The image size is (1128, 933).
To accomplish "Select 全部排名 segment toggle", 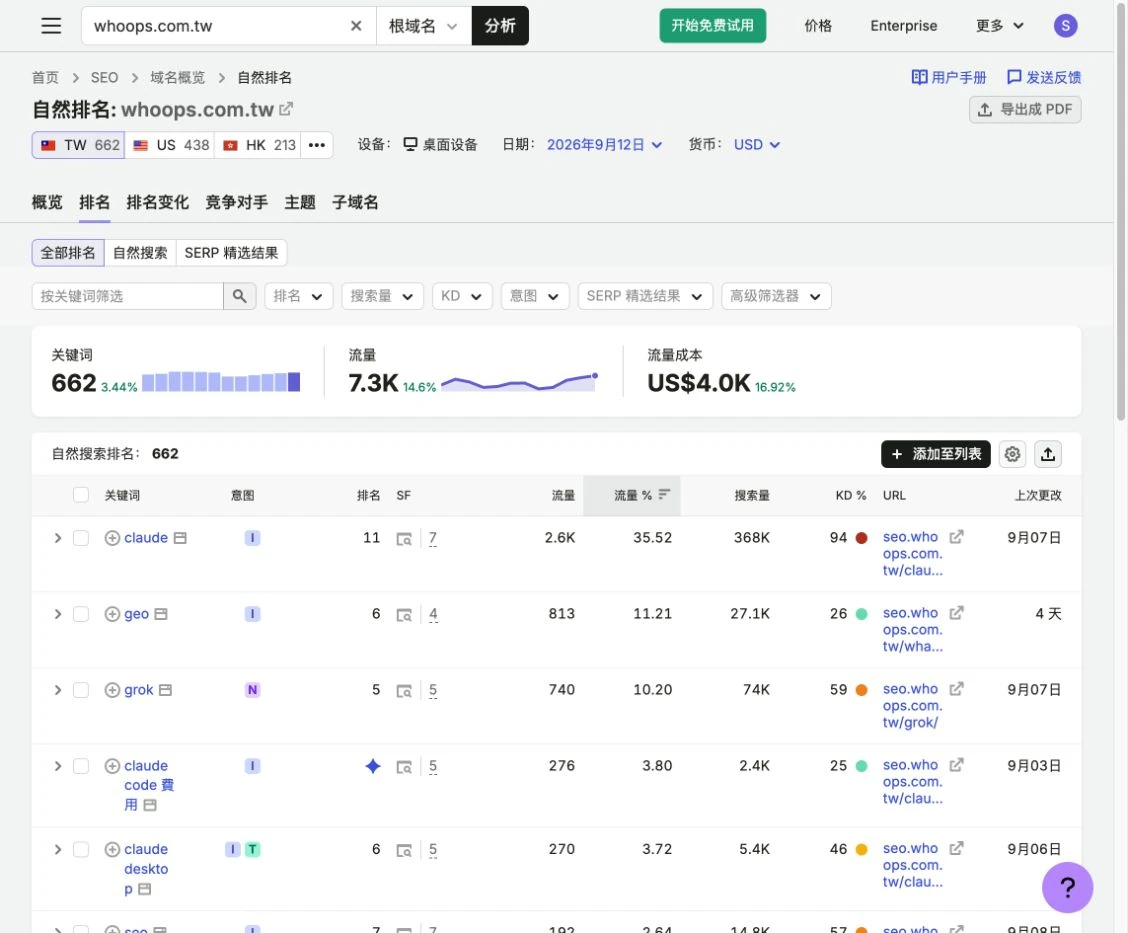I will (x=68, y=252).
